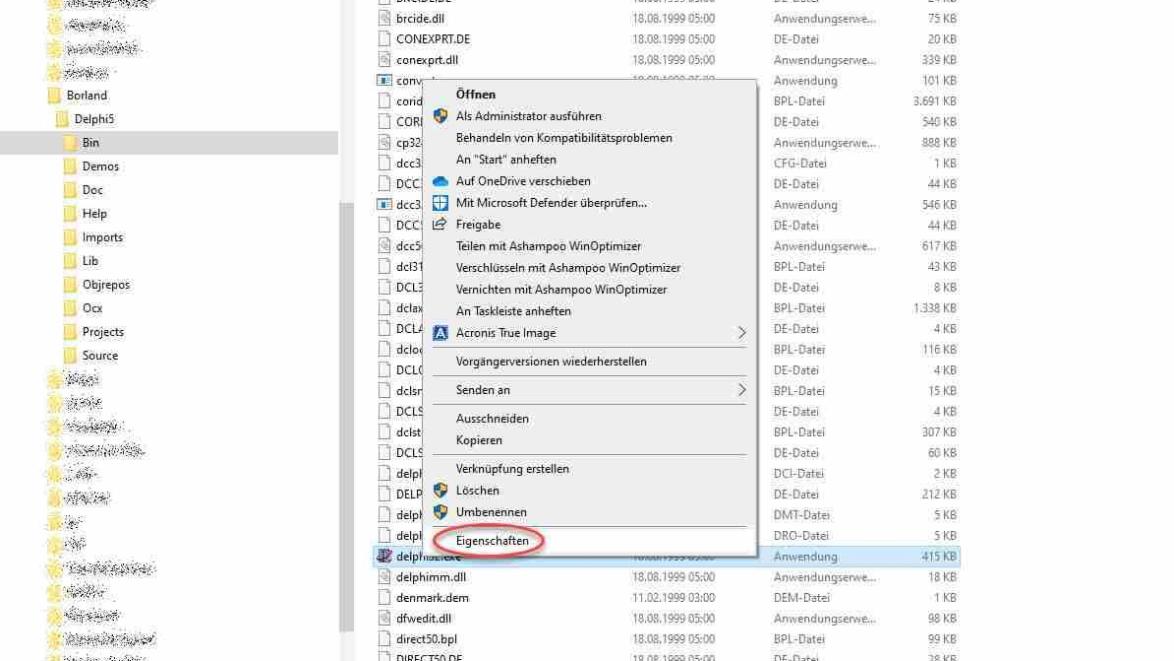Select the conexprt.dll file
Screen dimensions: 1174x661
(x=427, y=60)
